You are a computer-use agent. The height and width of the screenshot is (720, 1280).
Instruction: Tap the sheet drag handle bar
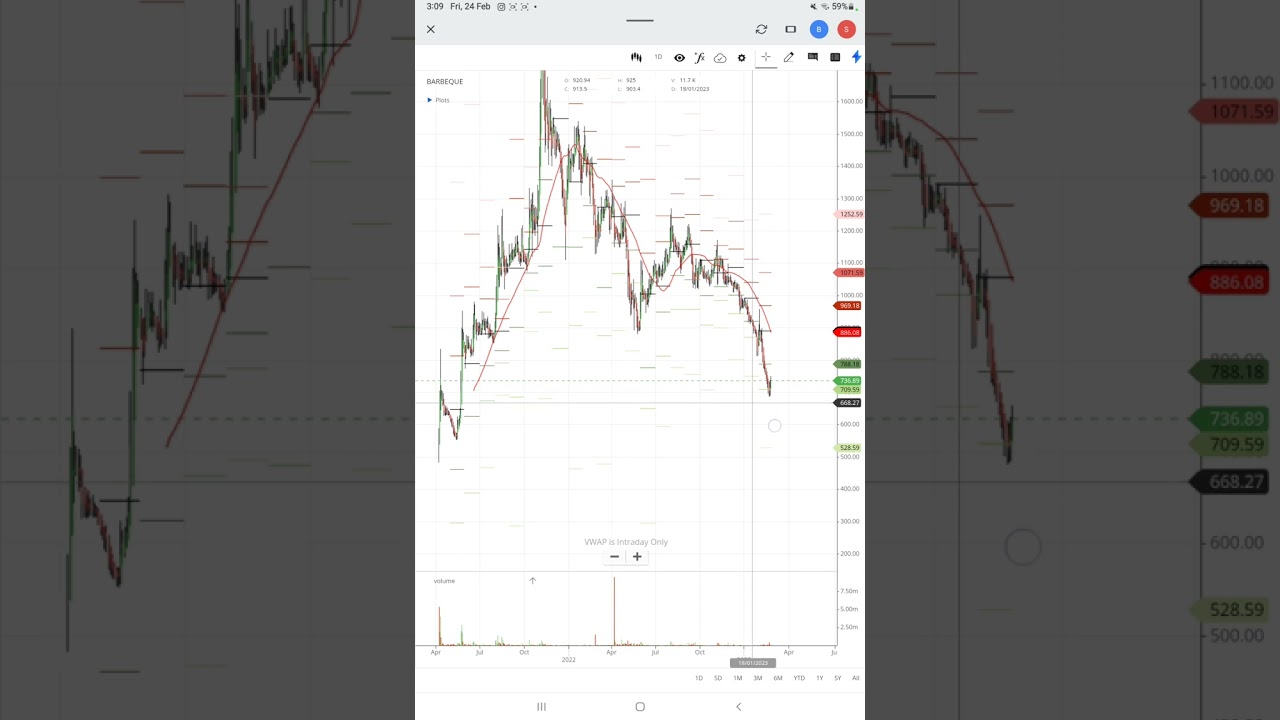pos(640,20)
